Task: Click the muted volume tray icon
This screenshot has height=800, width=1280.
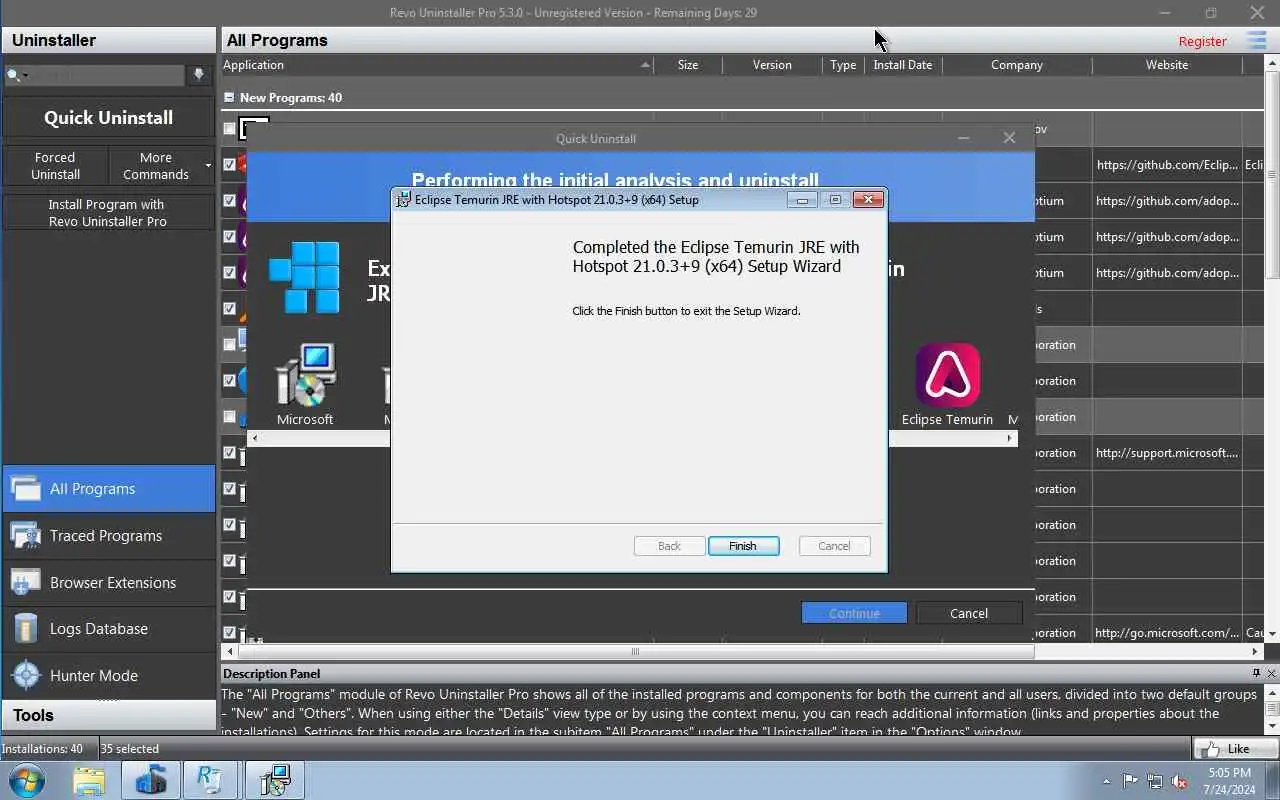Action: pos(1180,781)
